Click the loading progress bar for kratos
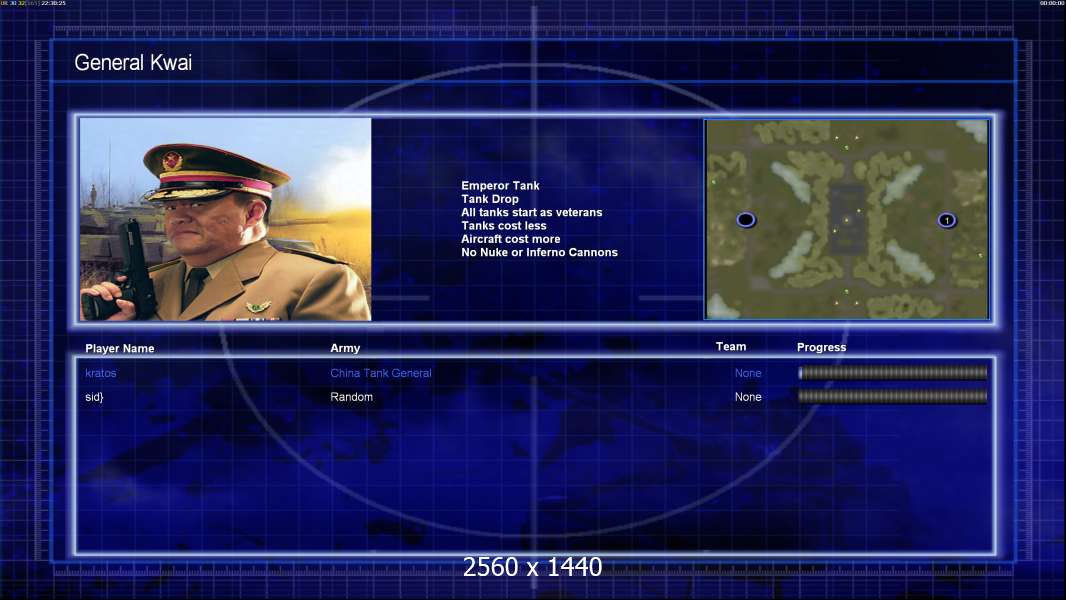Image resolution: width=1066 pixels, height=600 pixels. click(893, 372)
